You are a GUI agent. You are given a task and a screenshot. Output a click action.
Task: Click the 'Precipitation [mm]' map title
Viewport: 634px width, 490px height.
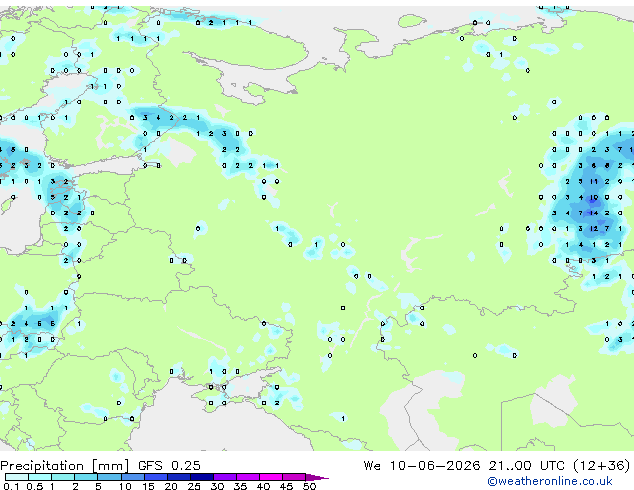(x=65, y=466)
